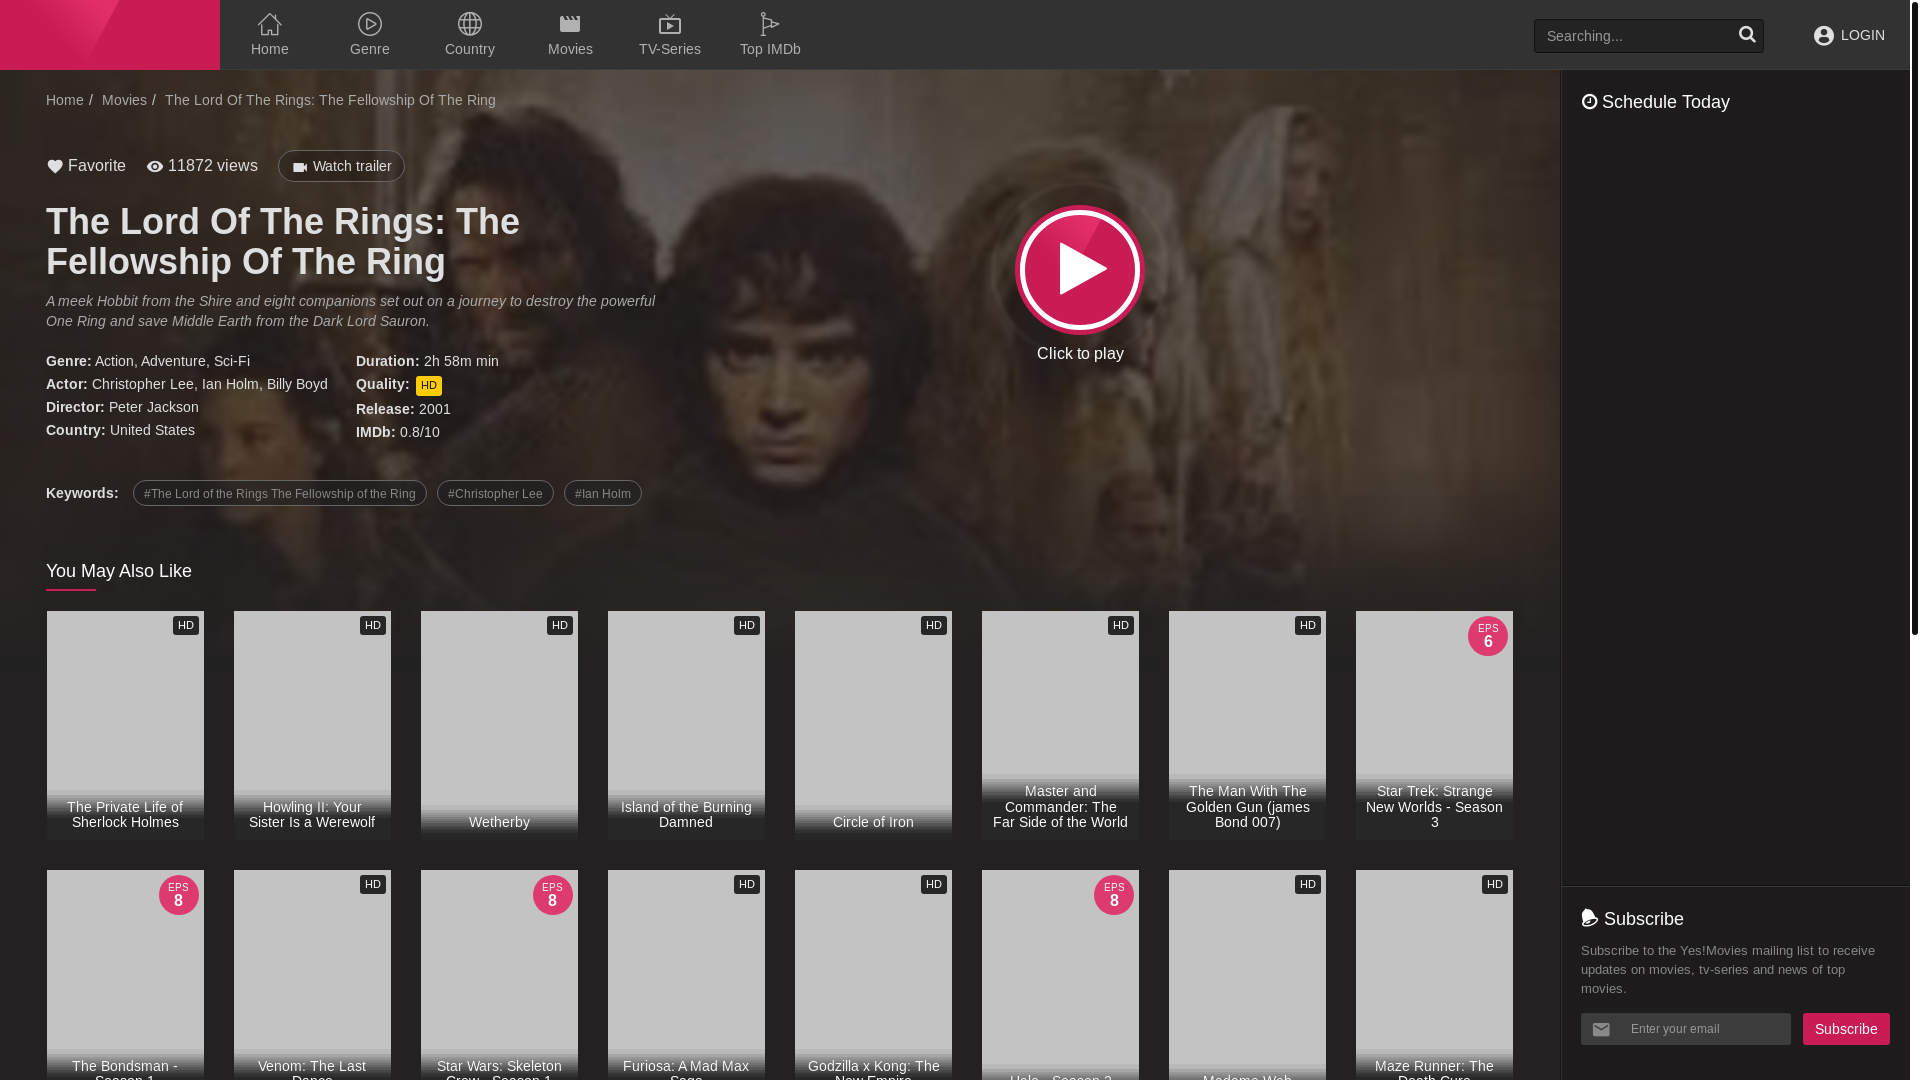Open The Private Life of Sherlock Holmes thumbnail
The image size is (1920, 1080).
[x=125, y=725]
